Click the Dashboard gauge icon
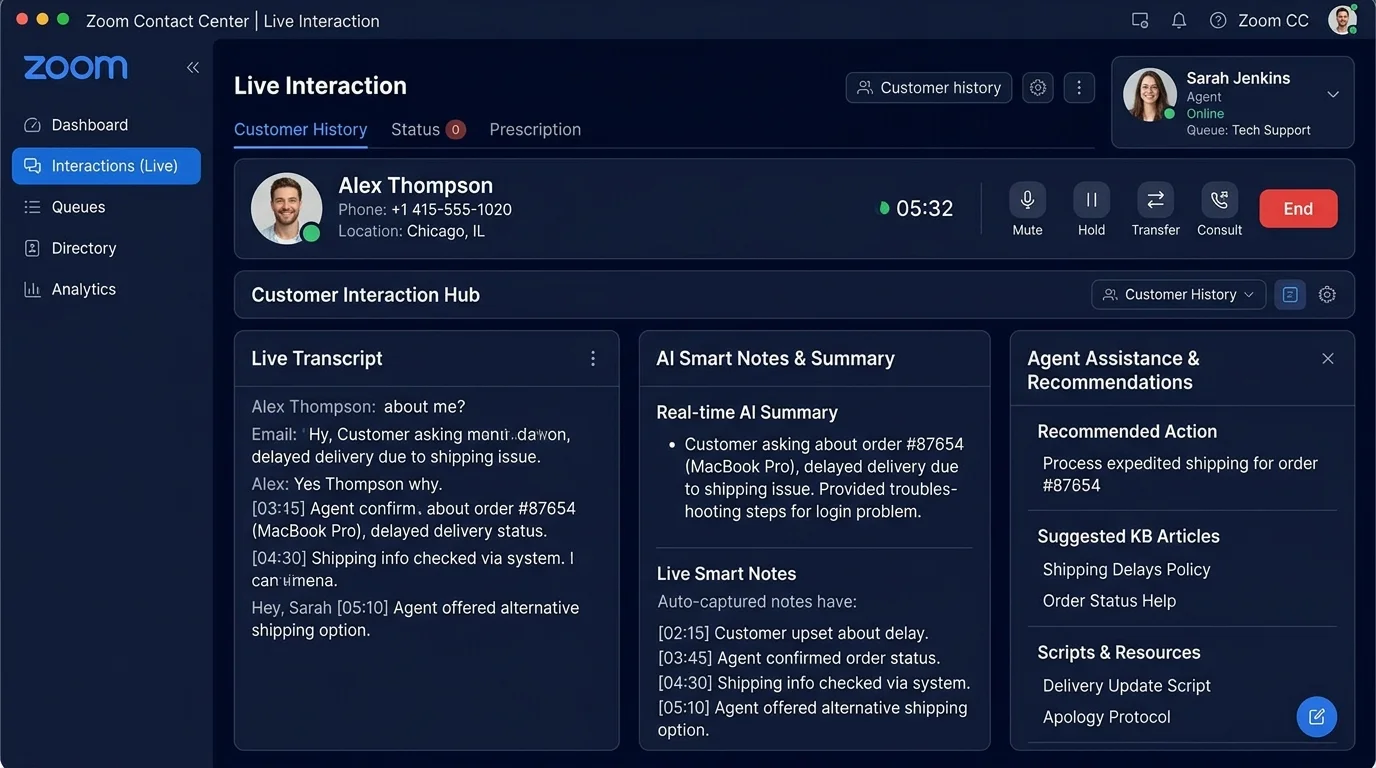The height and width of the screenshot is (768, 1376). point(32,125)
